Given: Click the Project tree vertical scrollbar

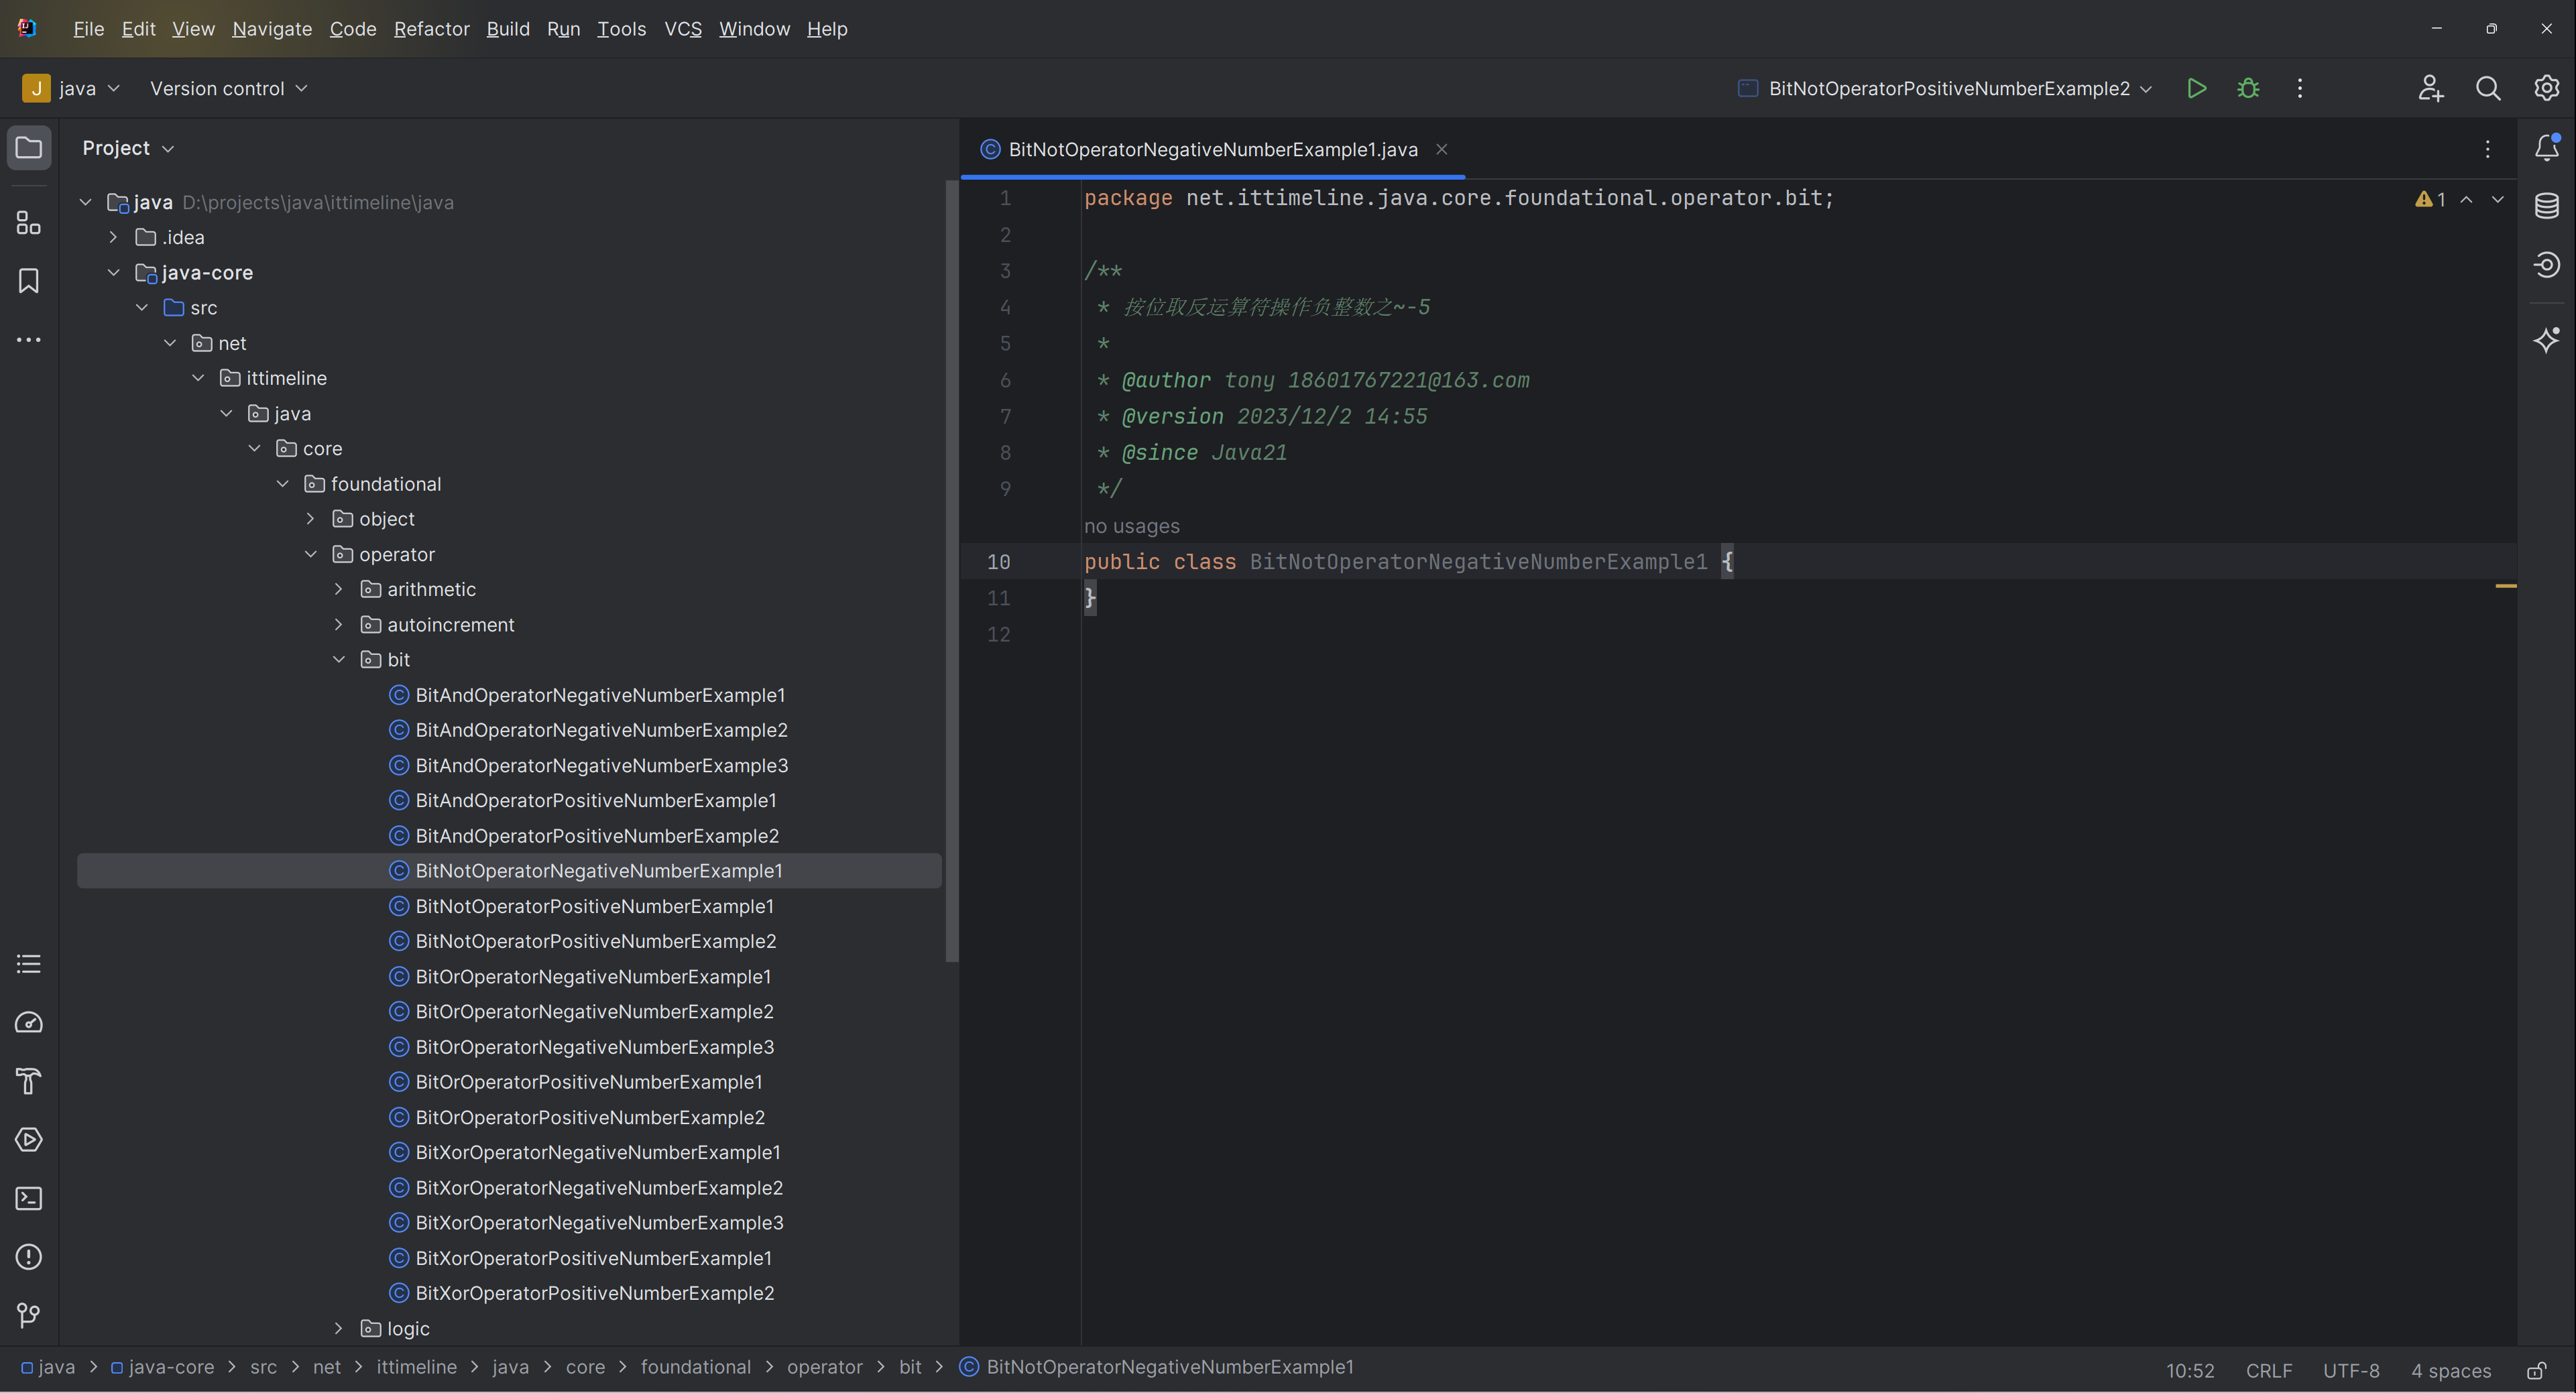Looking at the screenshot, I should pos(951,570).
